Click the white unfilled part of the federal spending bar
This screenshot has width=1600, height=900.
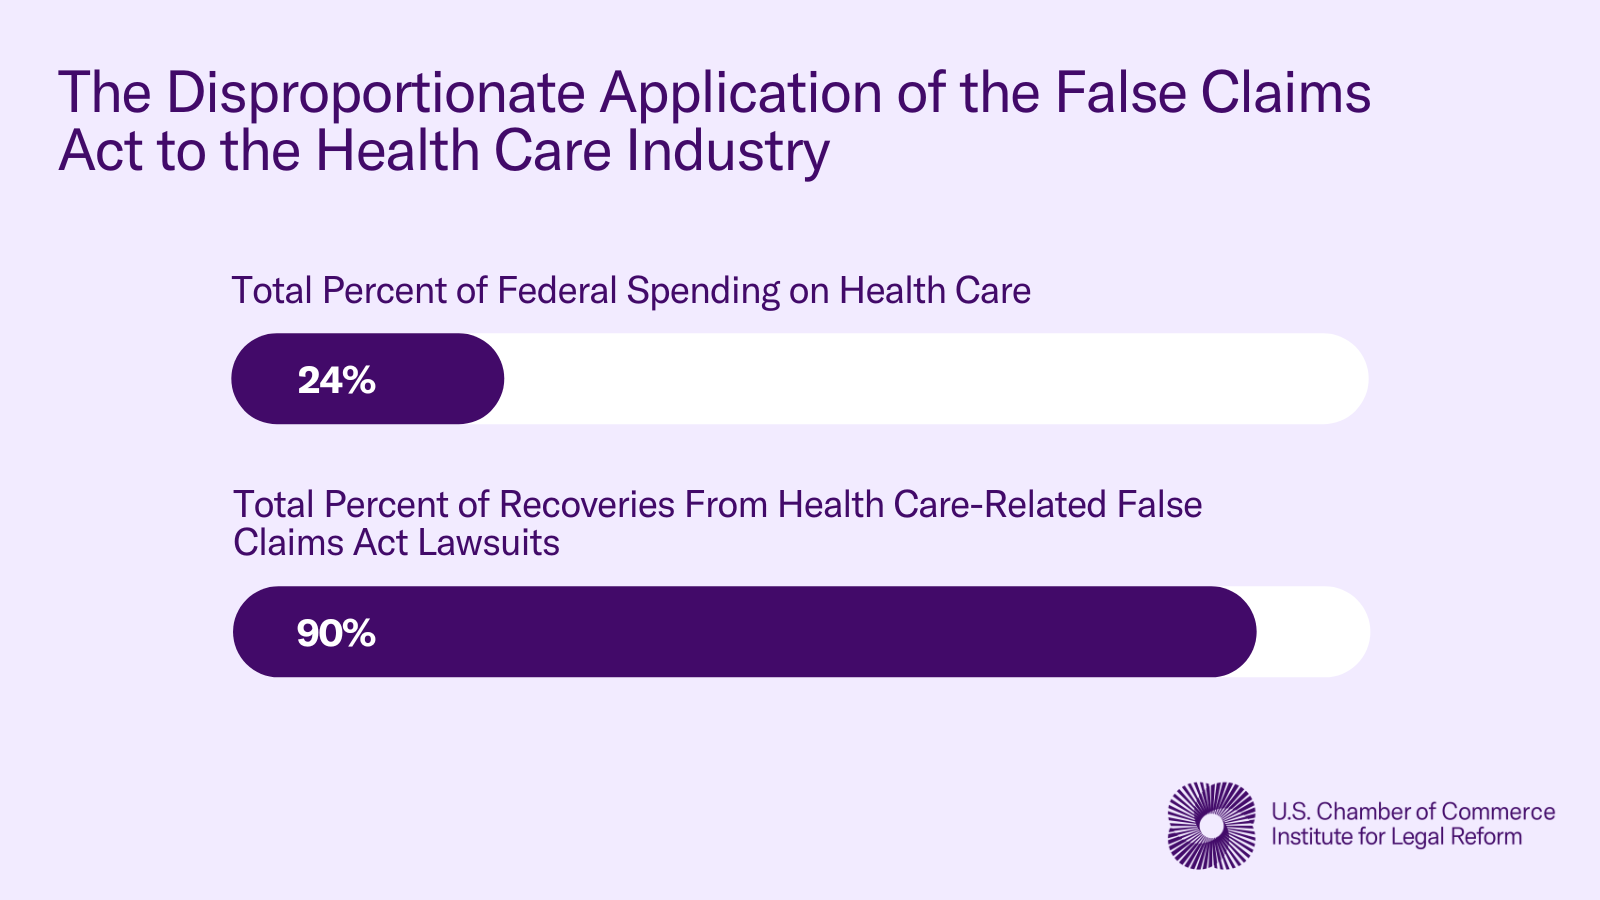pos(935,379)
